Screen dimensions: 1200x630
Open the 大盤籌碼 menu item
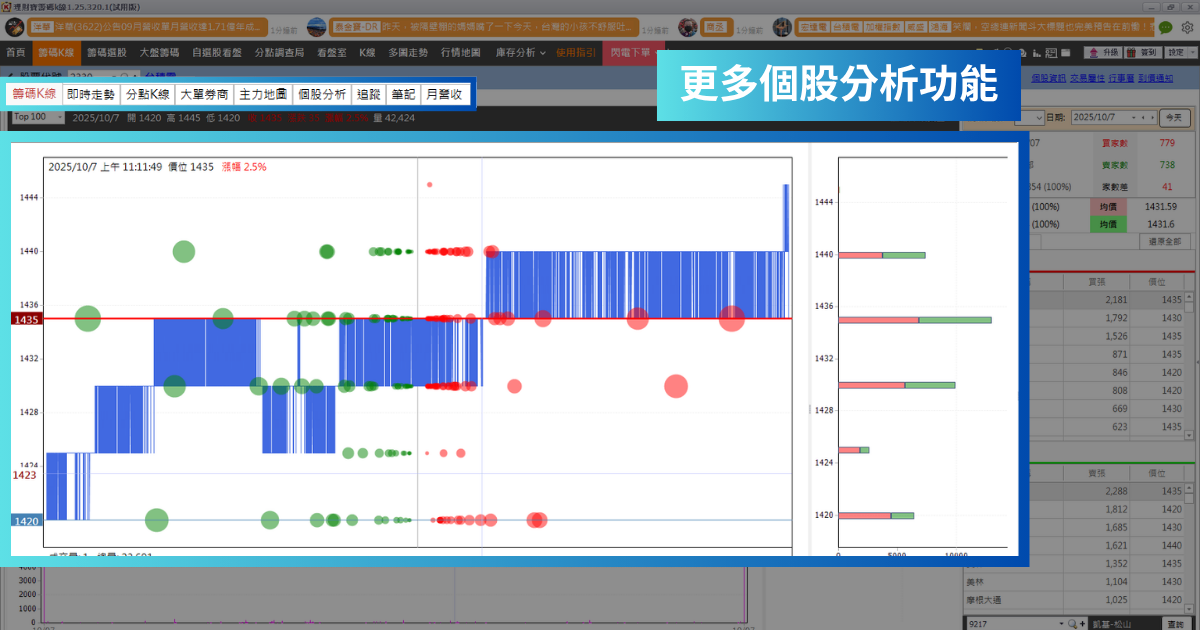pyautogui.click(x=160, y=52)
